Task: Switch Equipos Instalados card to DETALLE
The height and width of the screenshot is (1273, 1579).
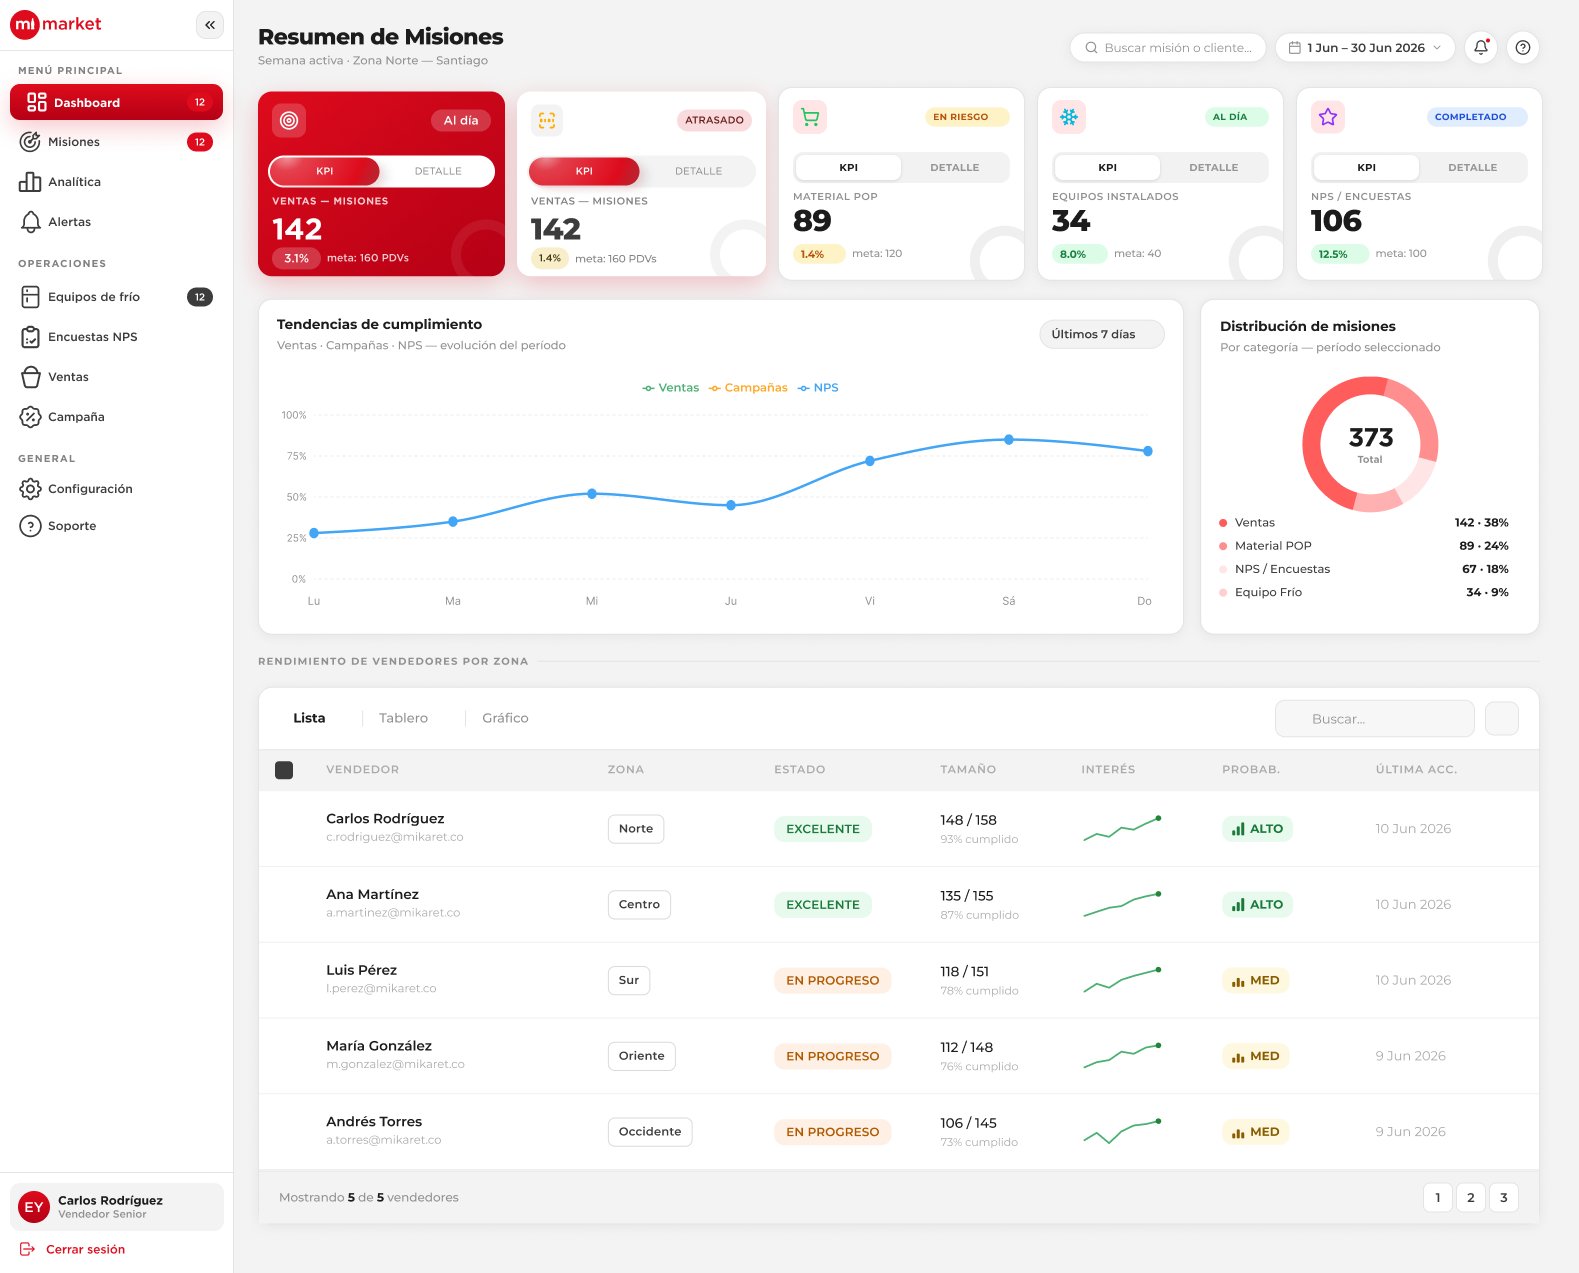Action: click(1214, 167)
